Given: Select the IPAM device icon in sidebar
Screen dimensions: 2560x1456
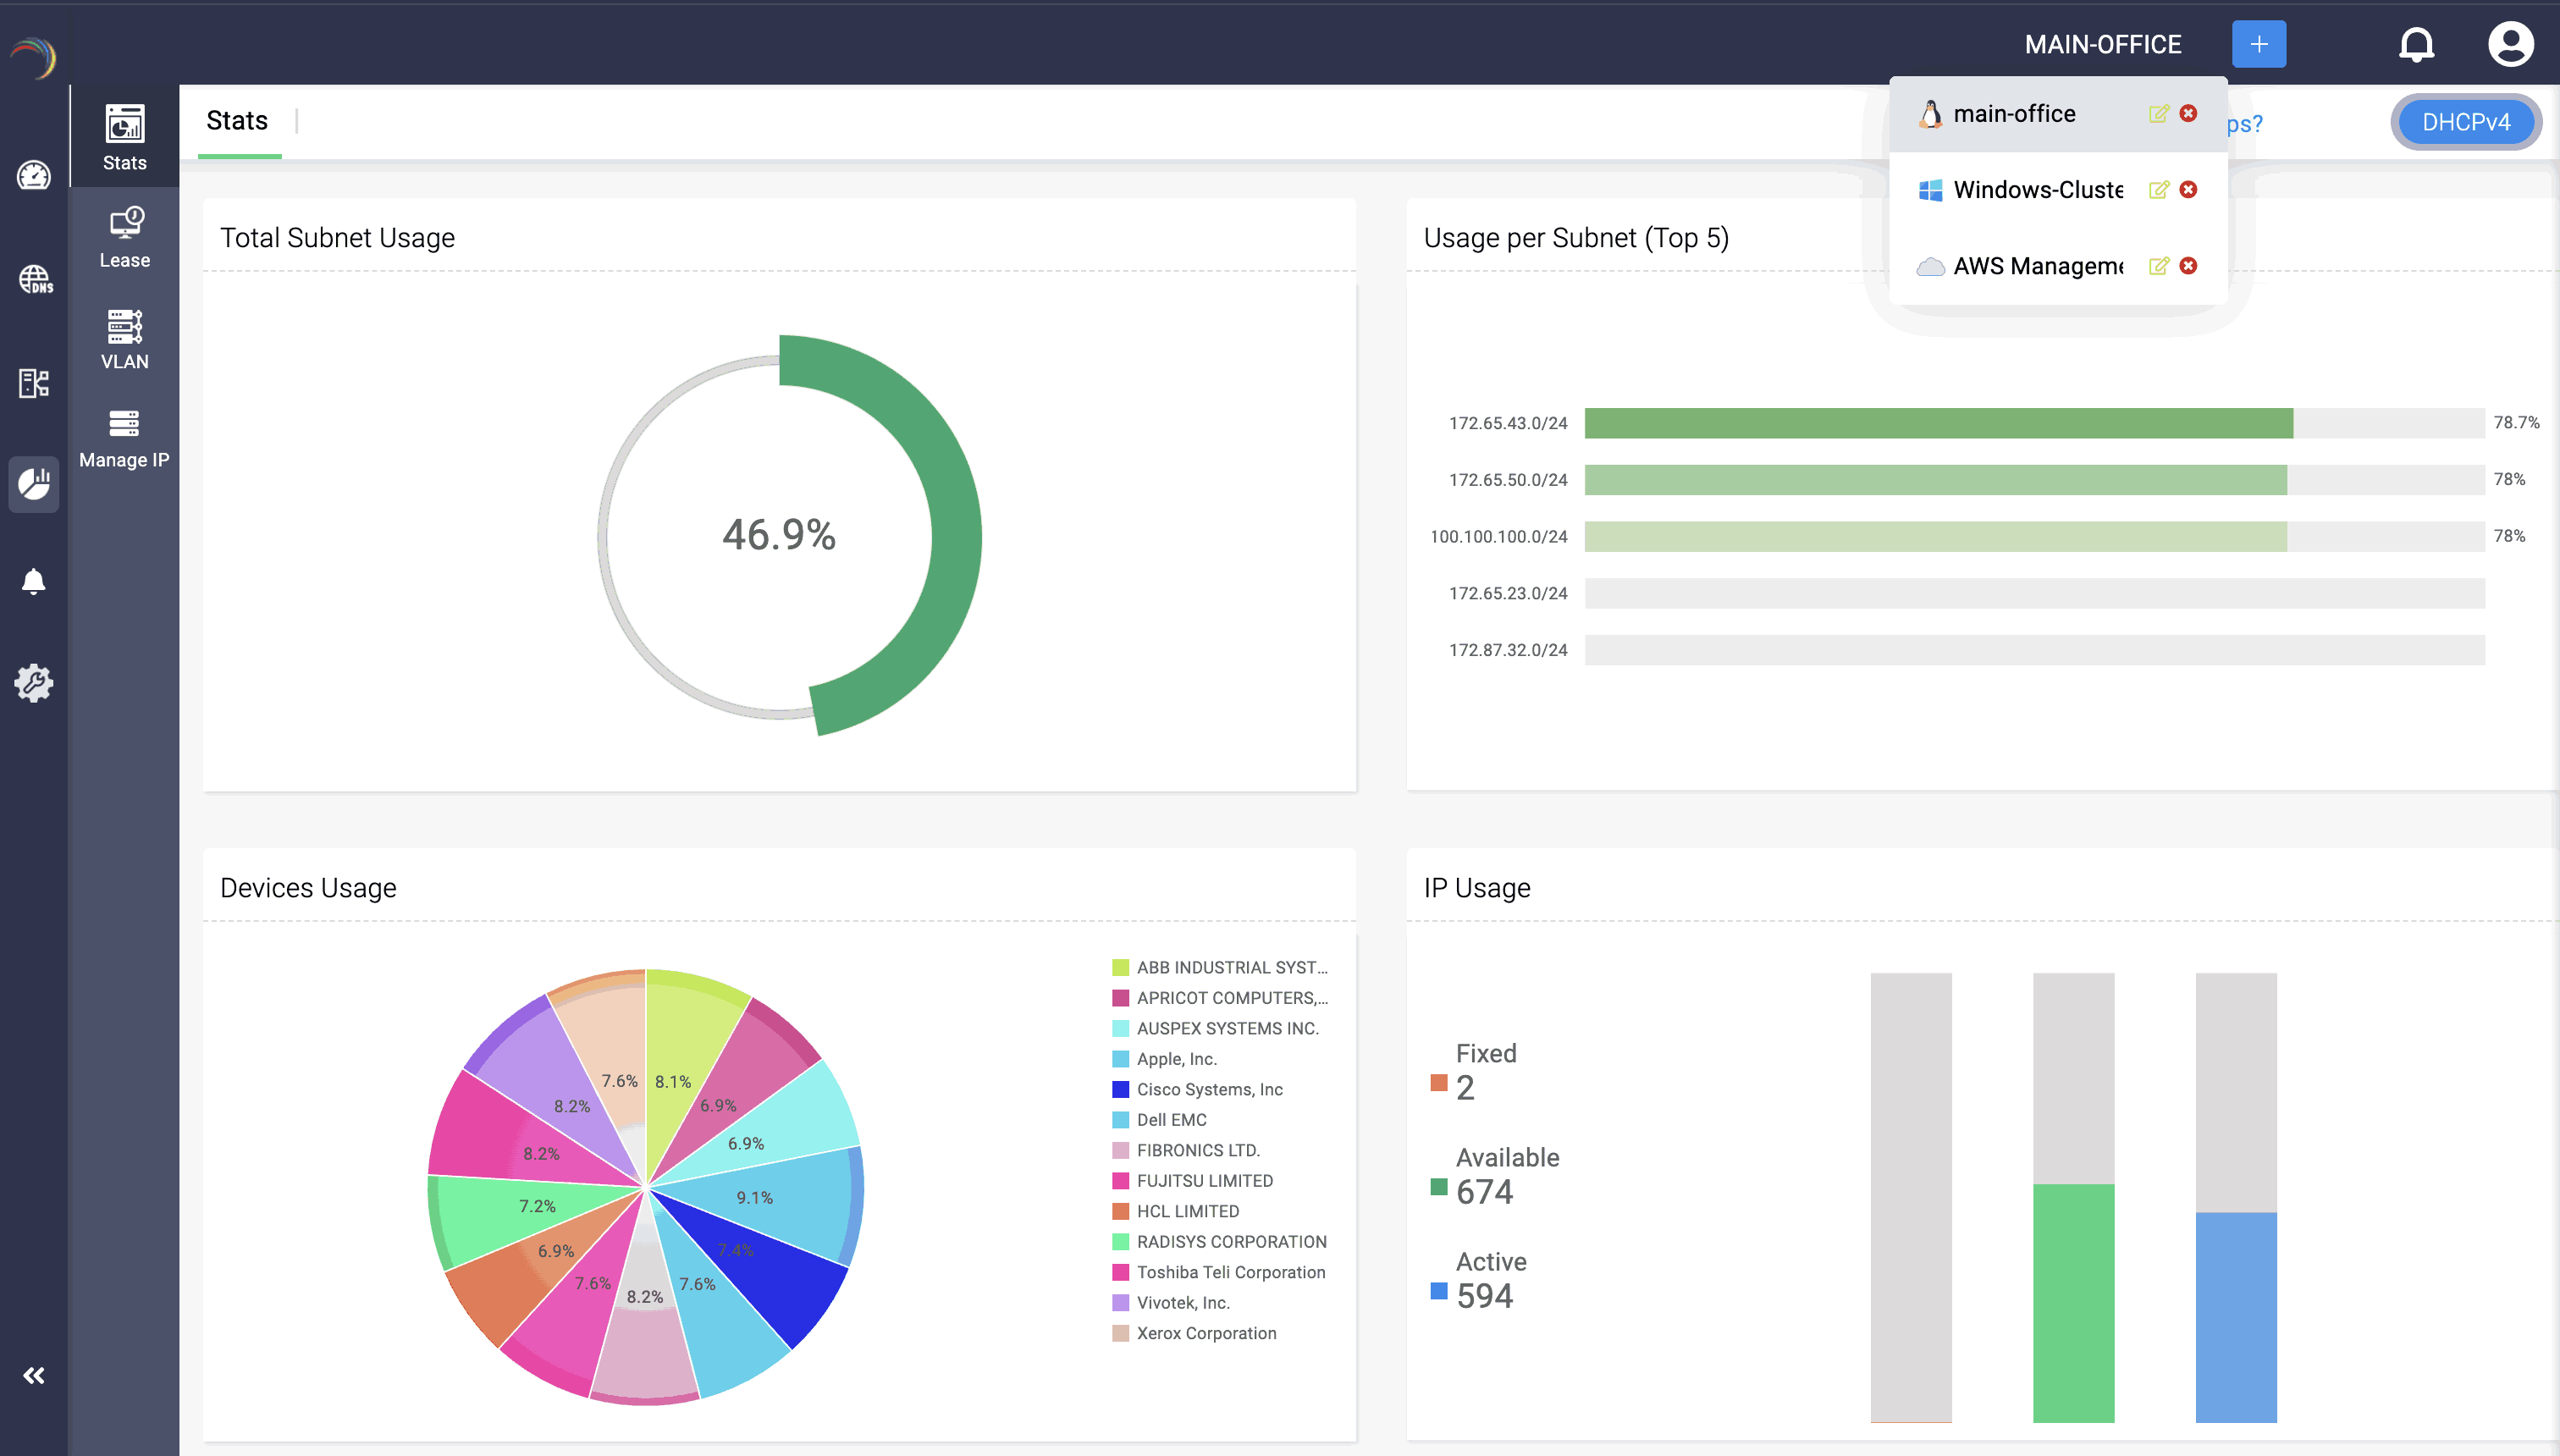Looking at the screenshot, I should [x=34, y=383].
